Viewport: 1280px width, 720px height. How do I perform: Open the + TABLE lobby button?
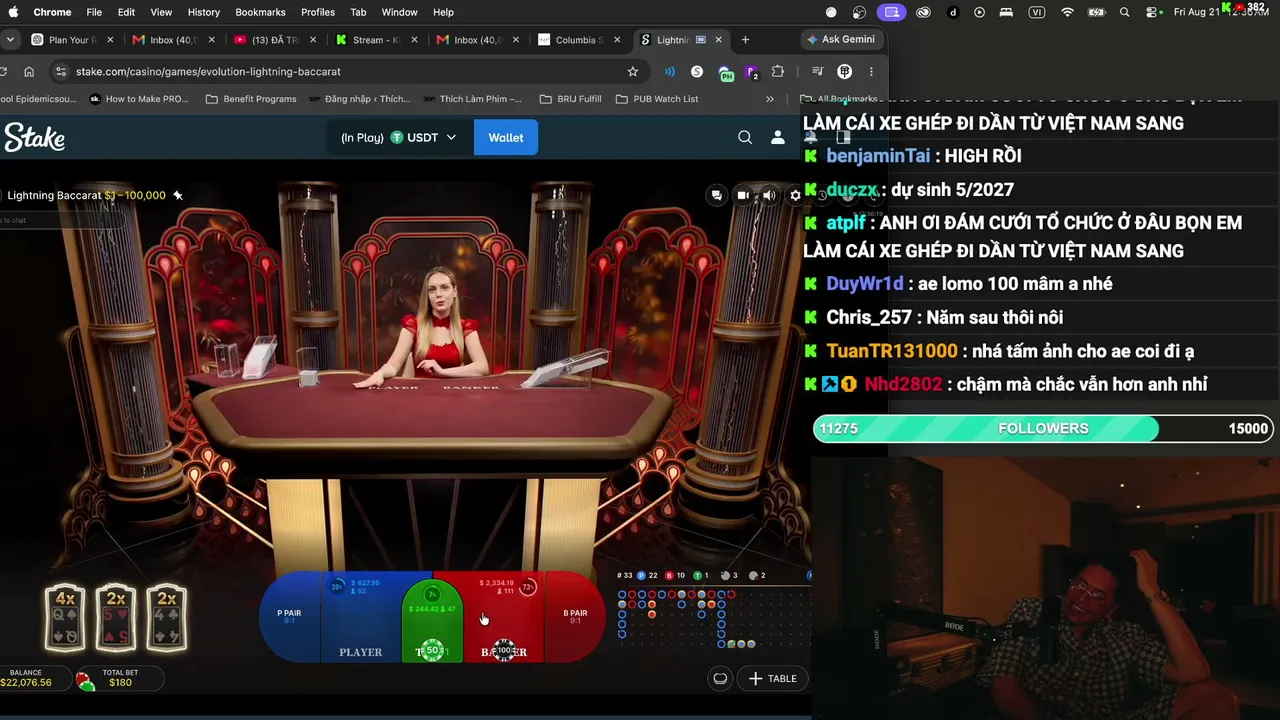[773, 679]
